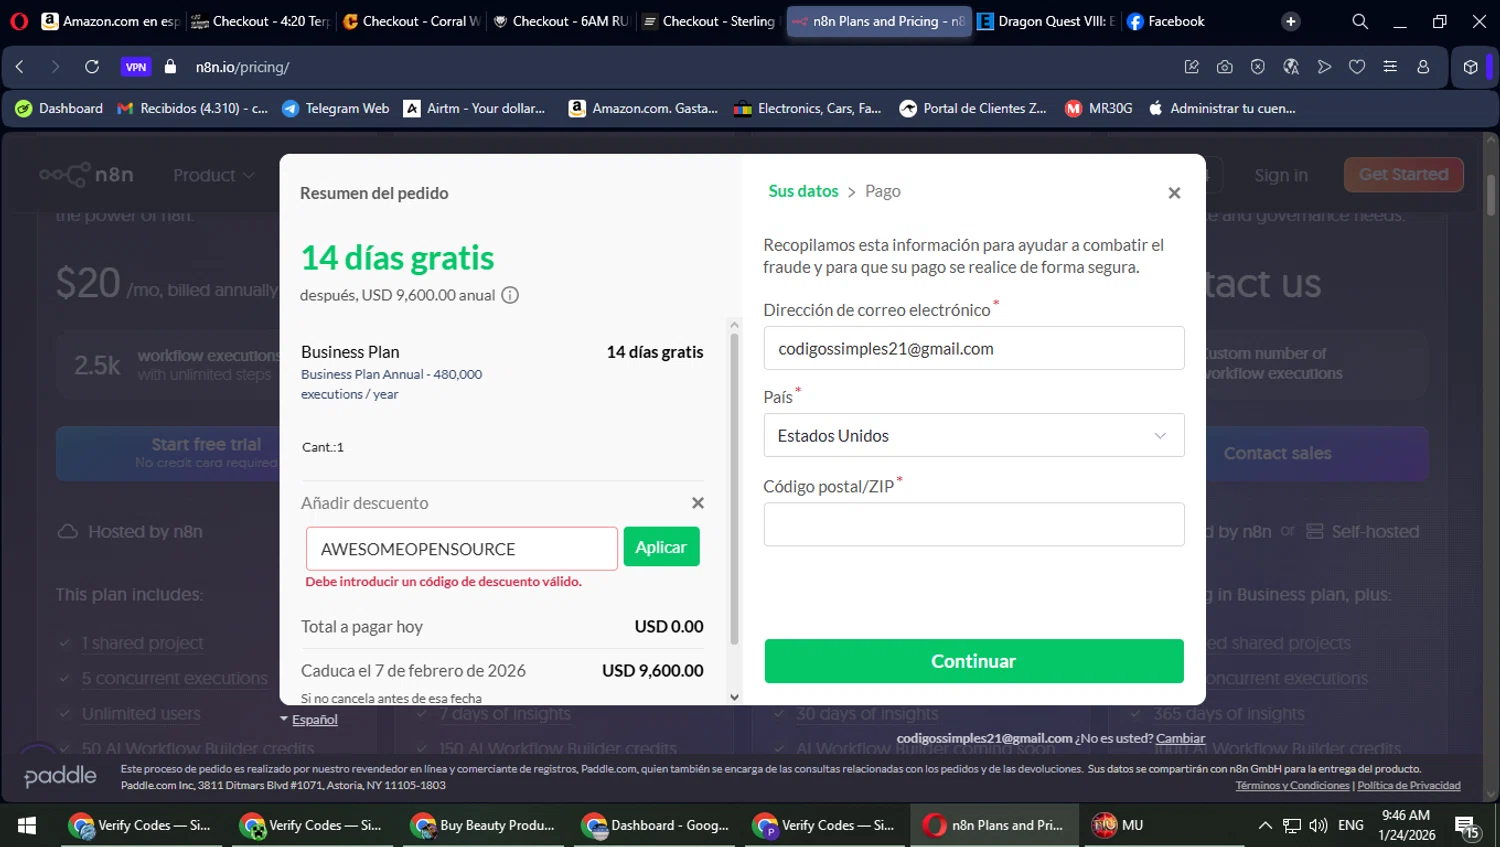This screenshot has width=1500, height=847.
Task: Click the edit page icon in address bar
Action: (1191, 67)
